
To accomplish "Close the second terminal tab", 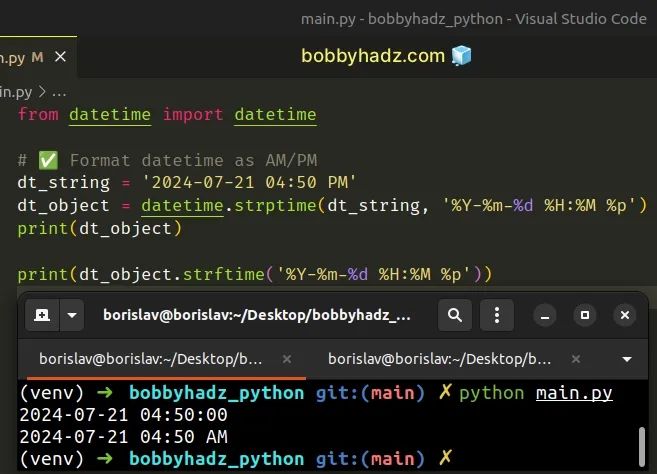I will pos(576,359).
